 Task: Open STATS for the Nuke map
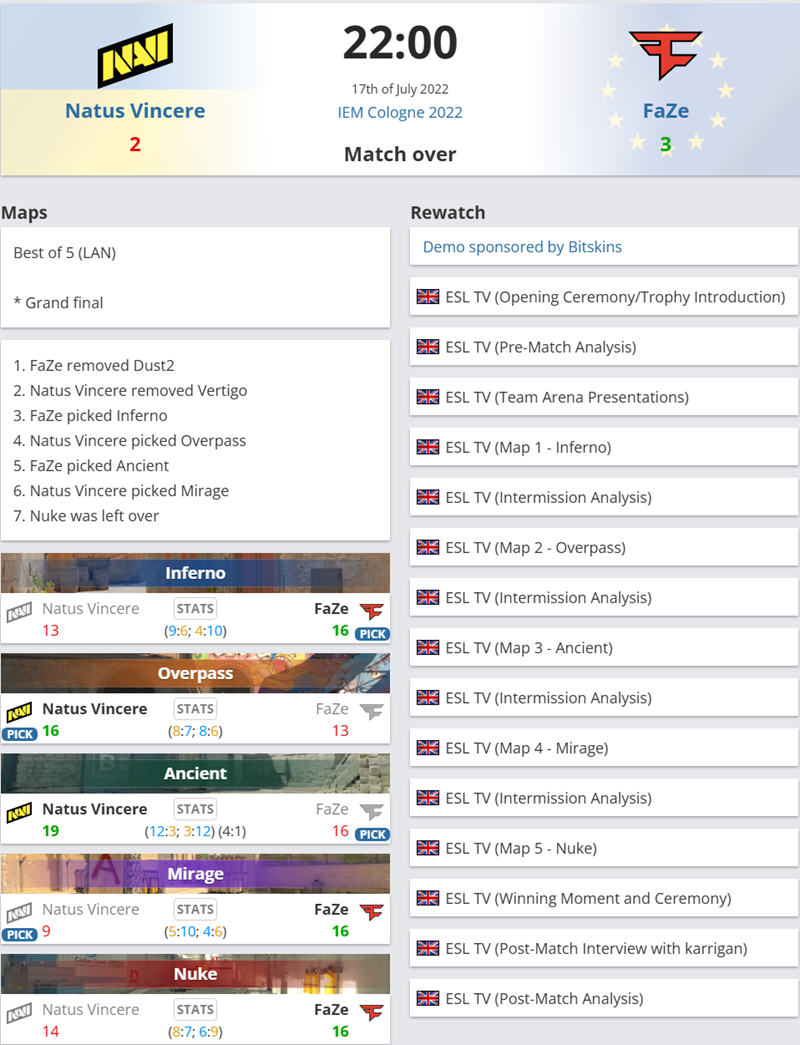pyautogui.click(x=195, y=1009)
